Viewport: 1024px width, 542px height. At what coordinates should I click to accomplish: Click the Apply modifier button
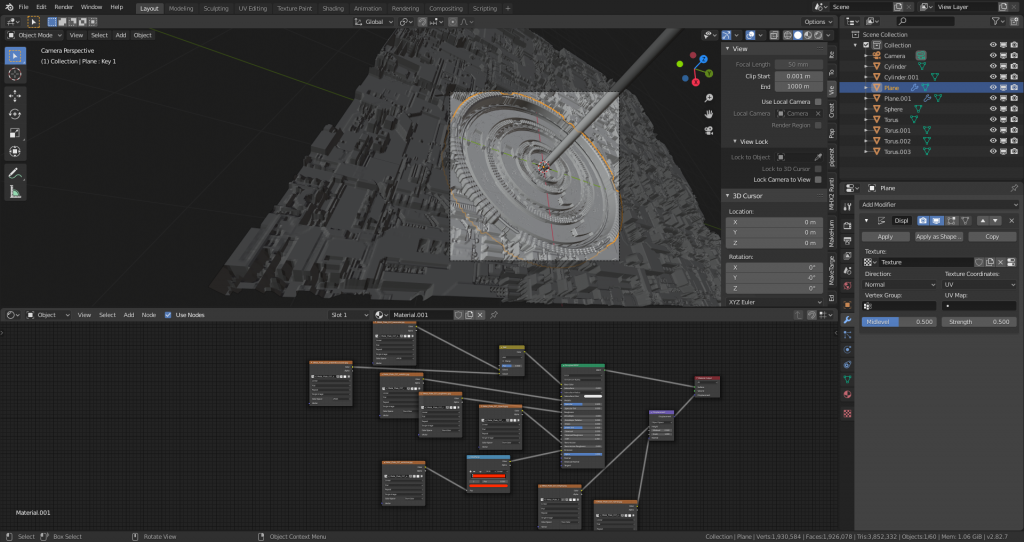pyautogui.click(x=885, y=237)
